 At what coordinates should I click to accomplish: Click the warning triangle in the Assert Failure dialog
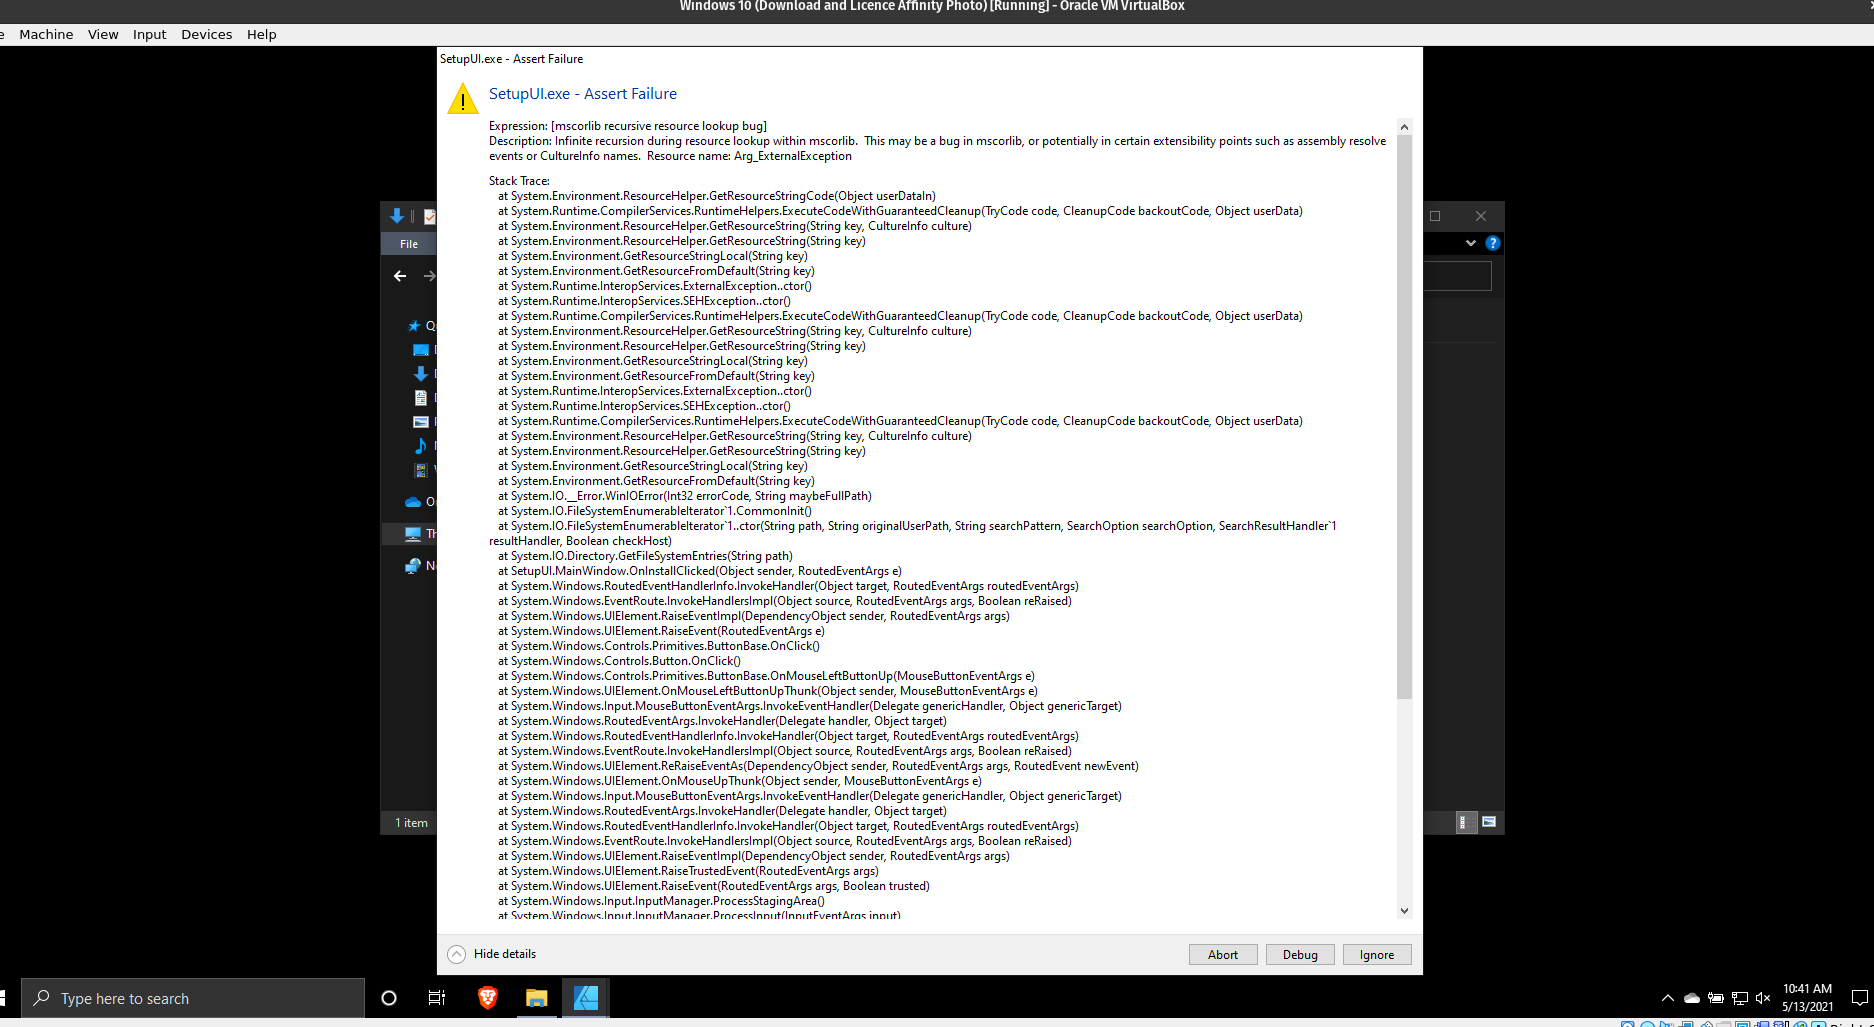[462, 97]
